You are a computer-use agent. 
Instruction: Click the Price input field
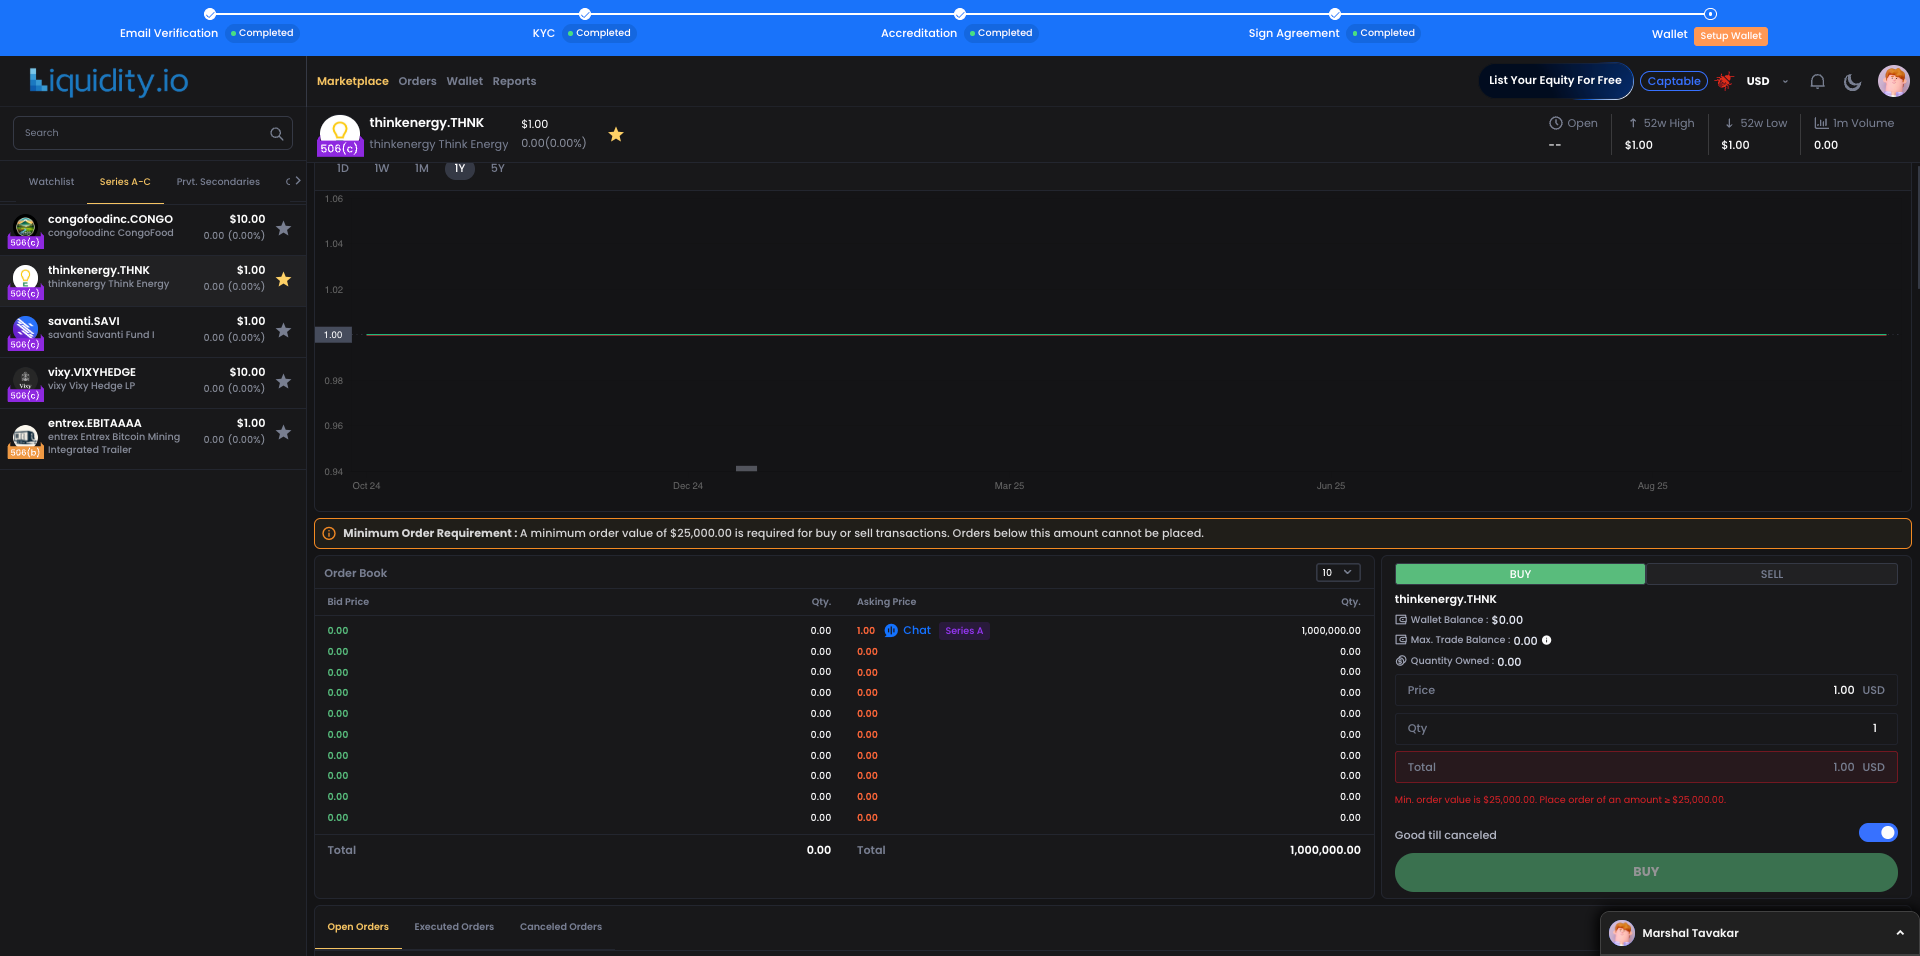click(x=1646, y=690)
